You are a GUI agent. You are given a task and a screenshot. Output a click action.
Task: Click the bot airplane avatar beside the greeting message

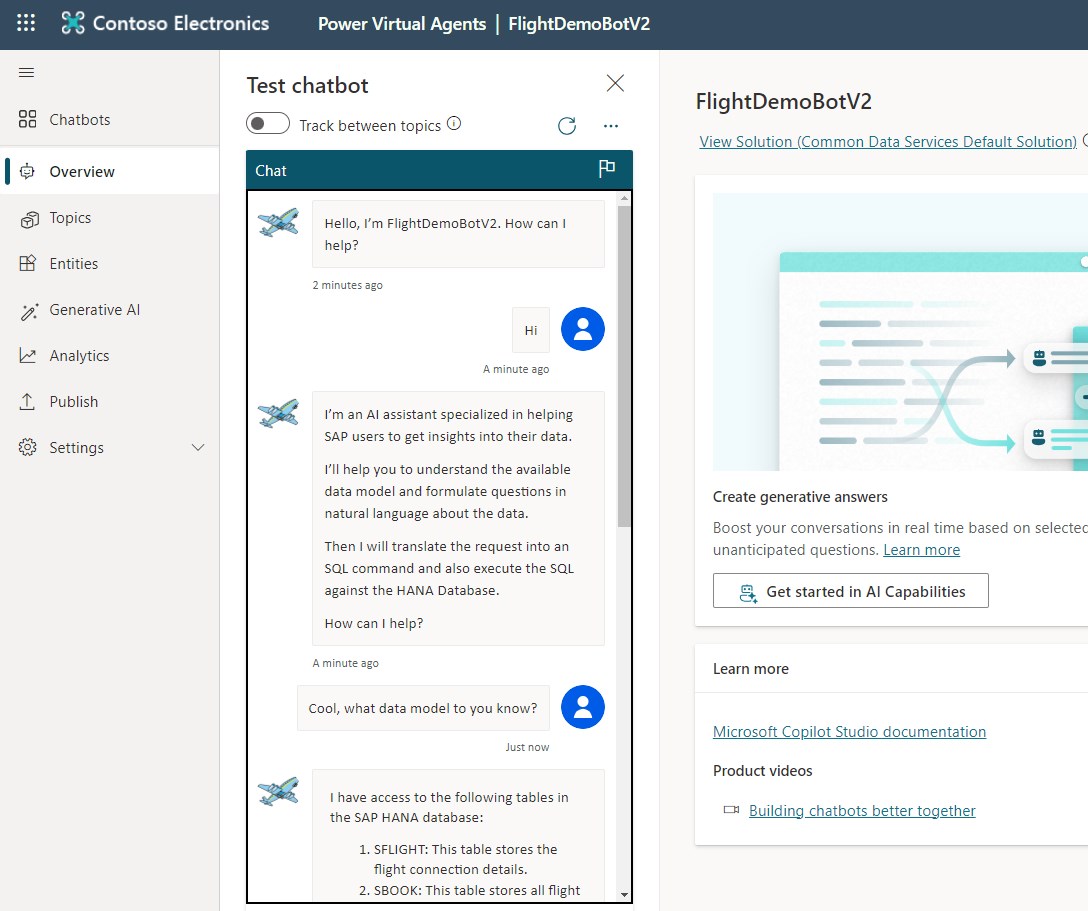[x=278, y=222]
